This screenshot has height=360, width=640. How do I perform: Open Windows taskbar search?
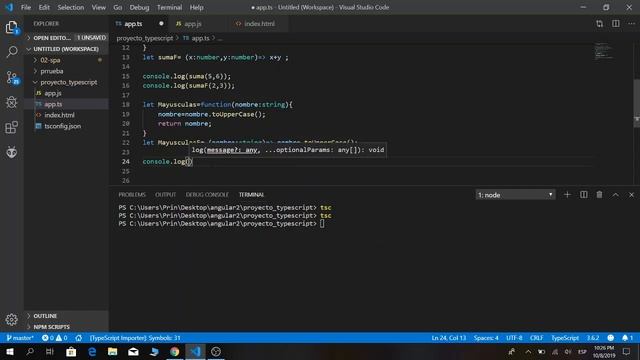(30, 352)
